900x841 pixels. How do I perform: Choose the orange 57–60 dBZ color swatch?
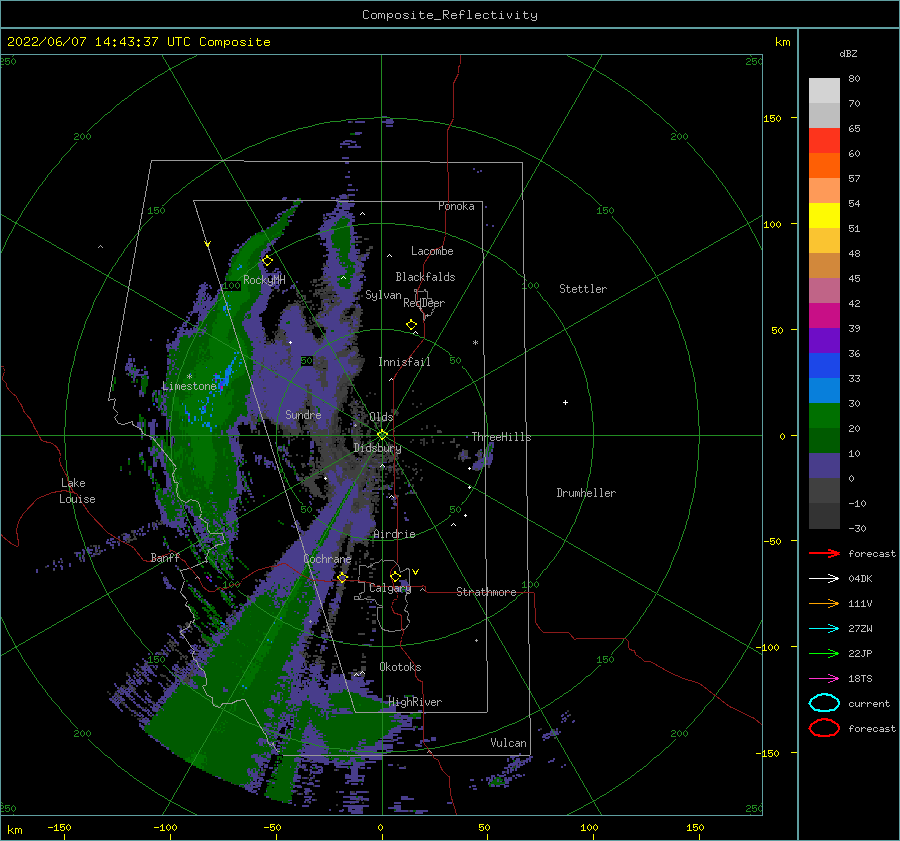pos(824,166)
